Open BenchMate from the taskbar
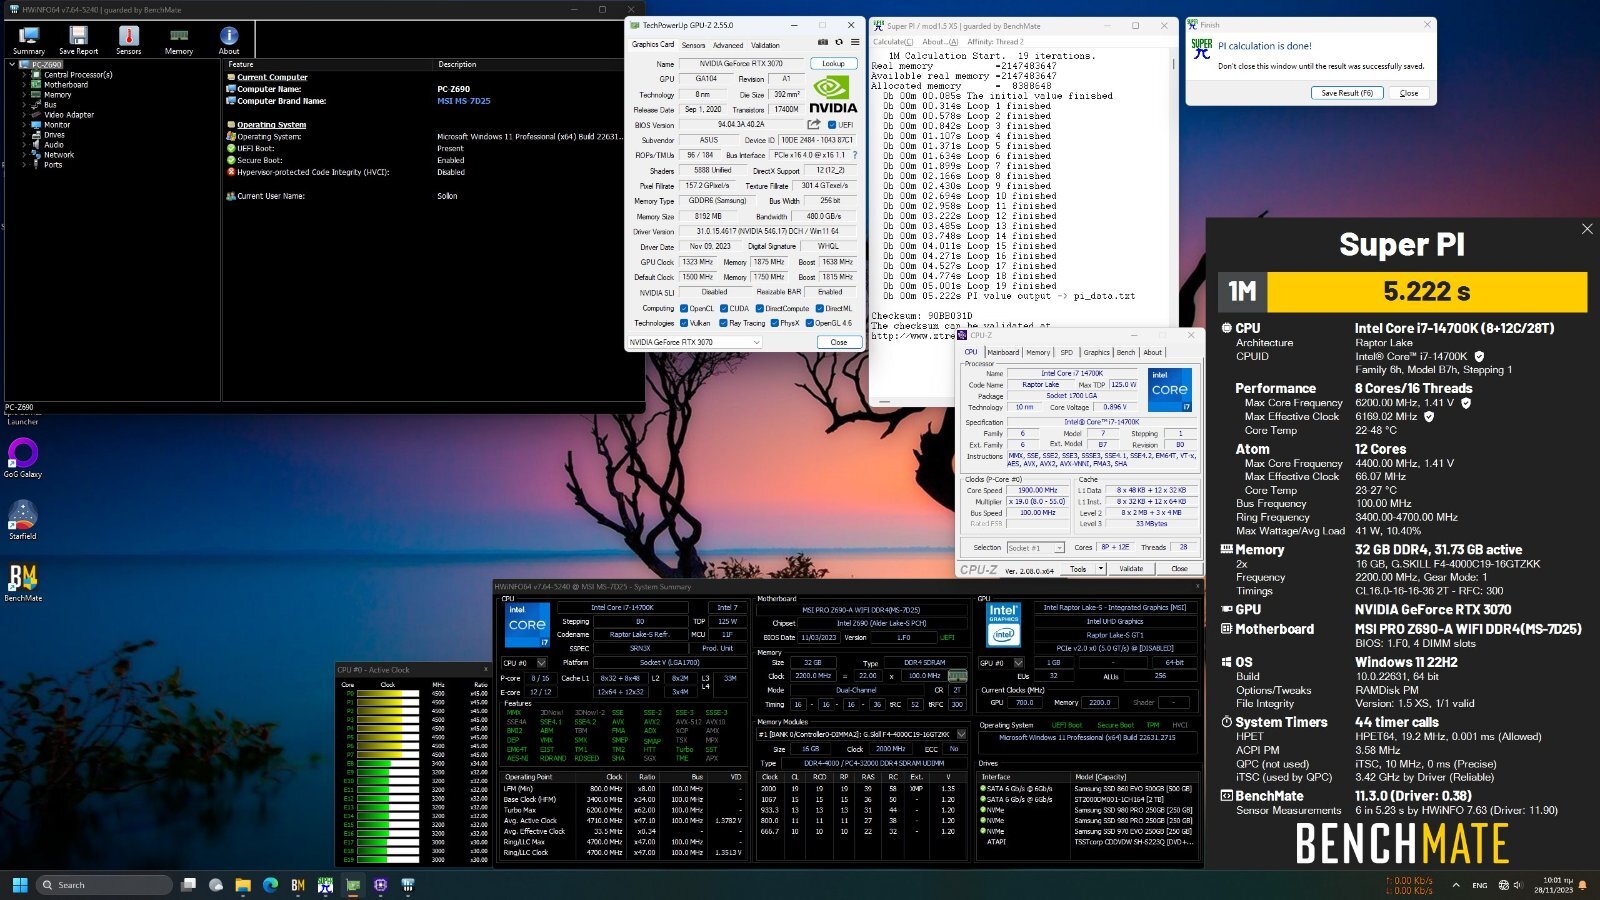 pyautogui.click(x=297, y=885)
